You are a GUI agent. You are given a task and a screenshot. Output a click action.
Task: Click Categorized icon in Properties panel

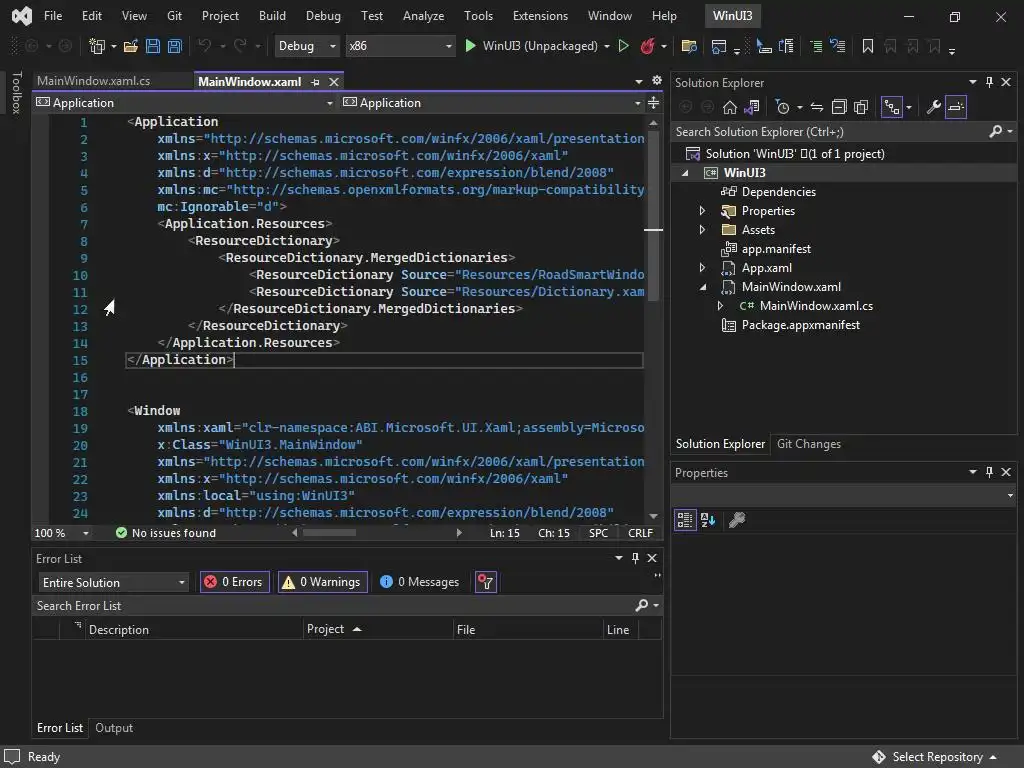684,520
